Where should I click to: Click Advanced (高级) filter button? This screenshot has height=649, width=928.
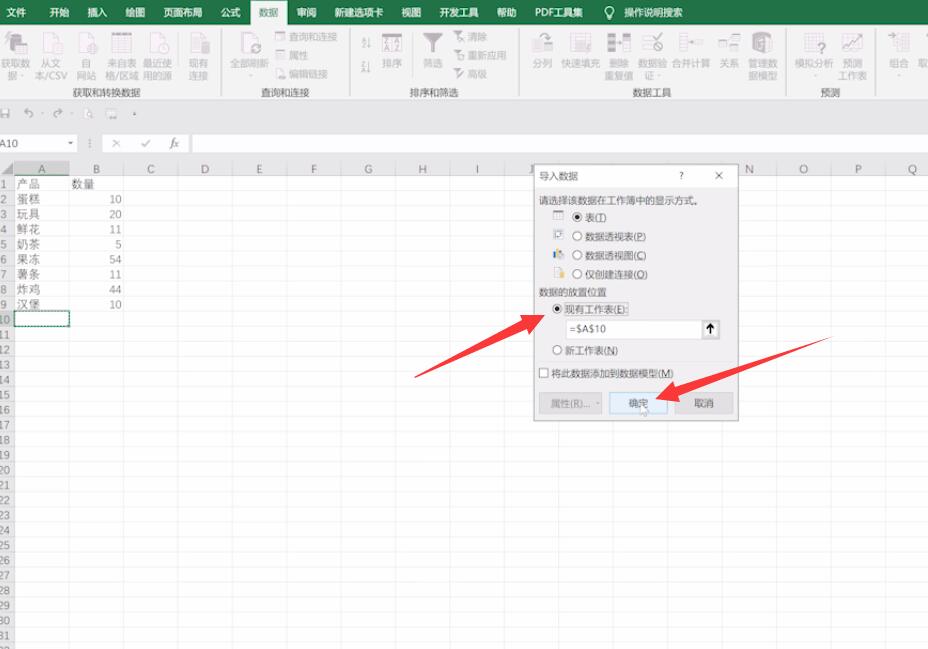(471, 74)
